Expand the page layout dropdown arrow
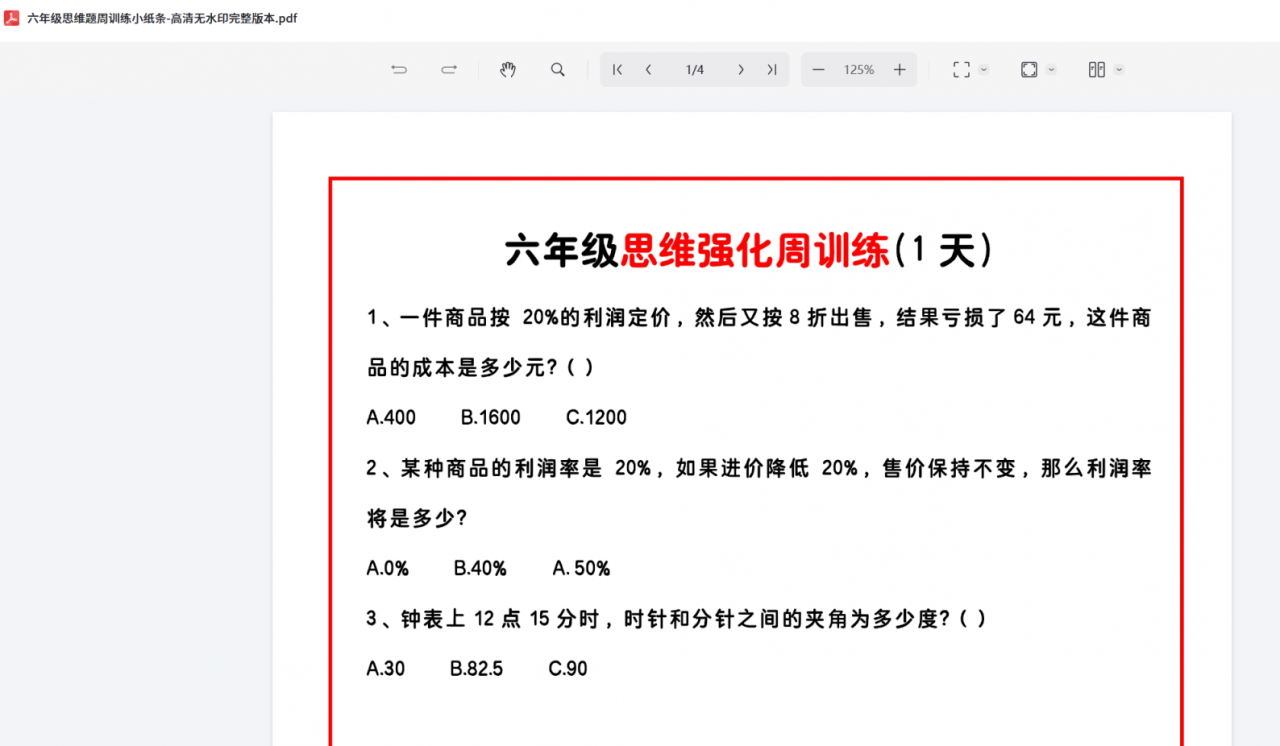The image size is (1280, 746). [x=1119, y=70]
